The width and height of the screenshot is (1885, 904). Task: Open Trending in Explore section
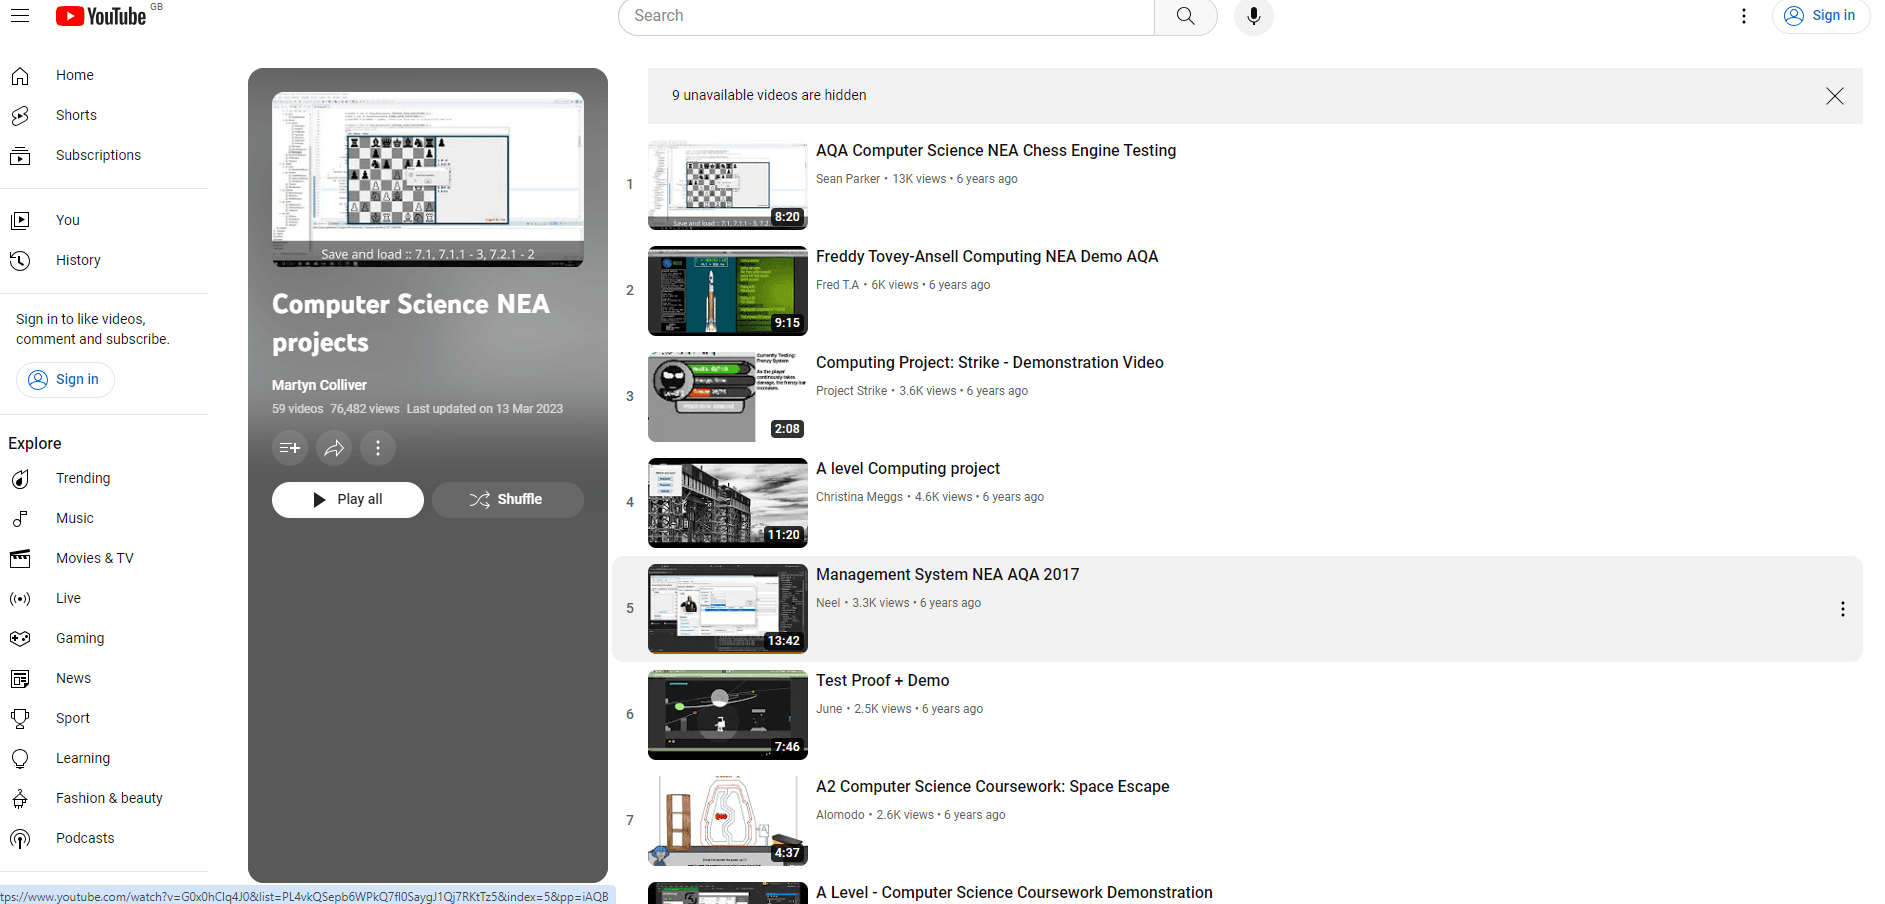coord(83,478)
